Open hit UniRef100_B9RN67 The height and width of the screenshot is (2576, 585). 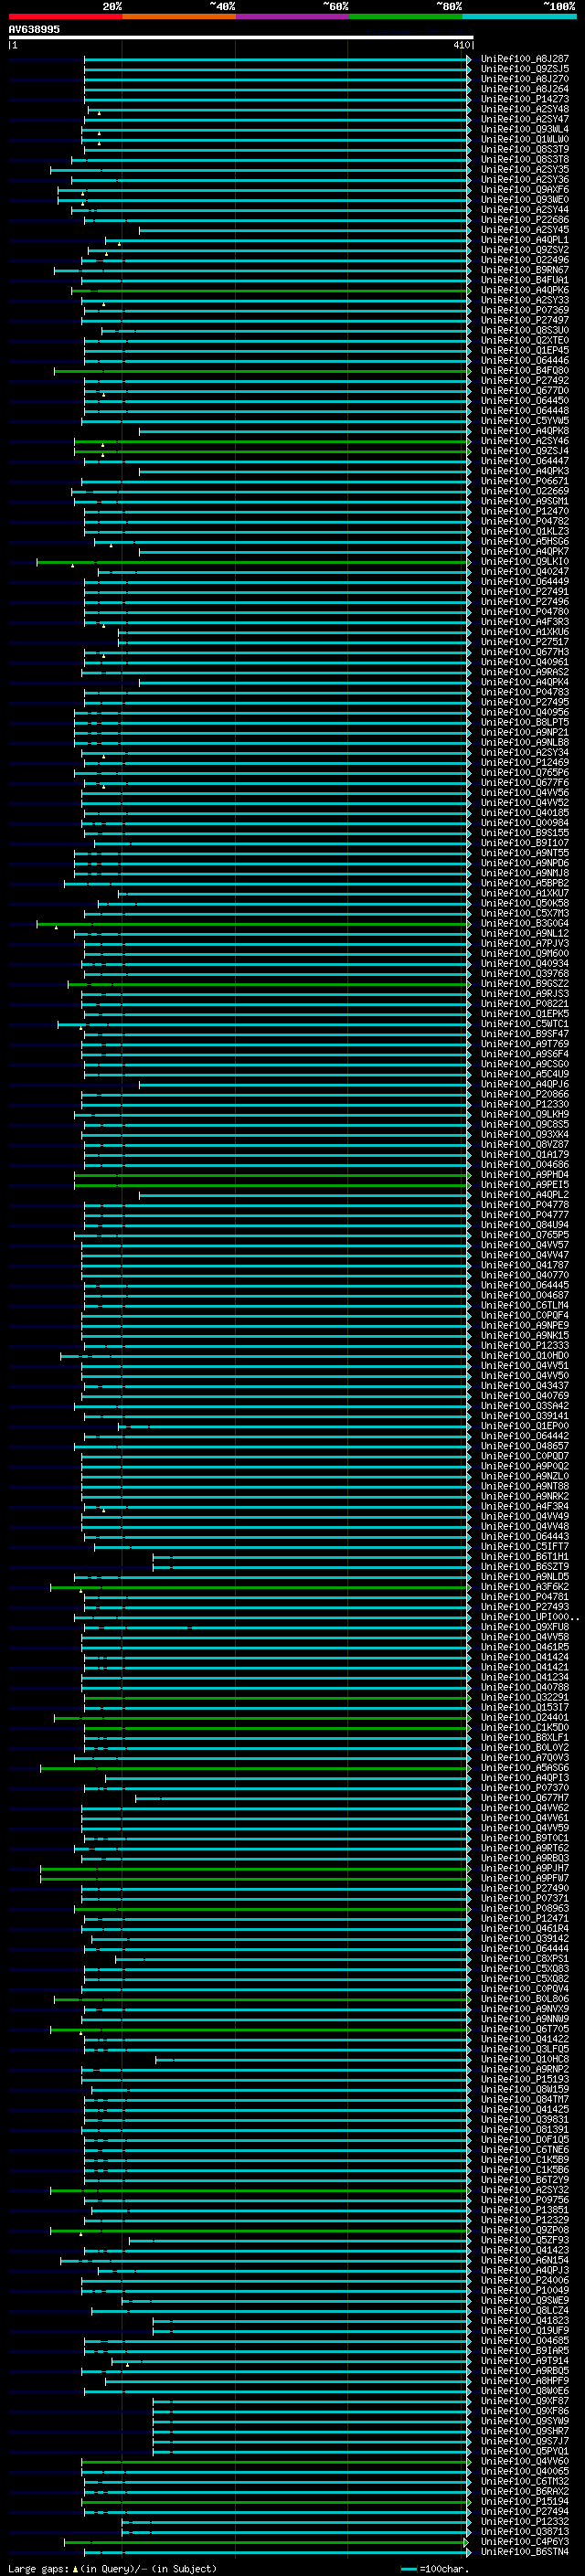click(525, 270)
